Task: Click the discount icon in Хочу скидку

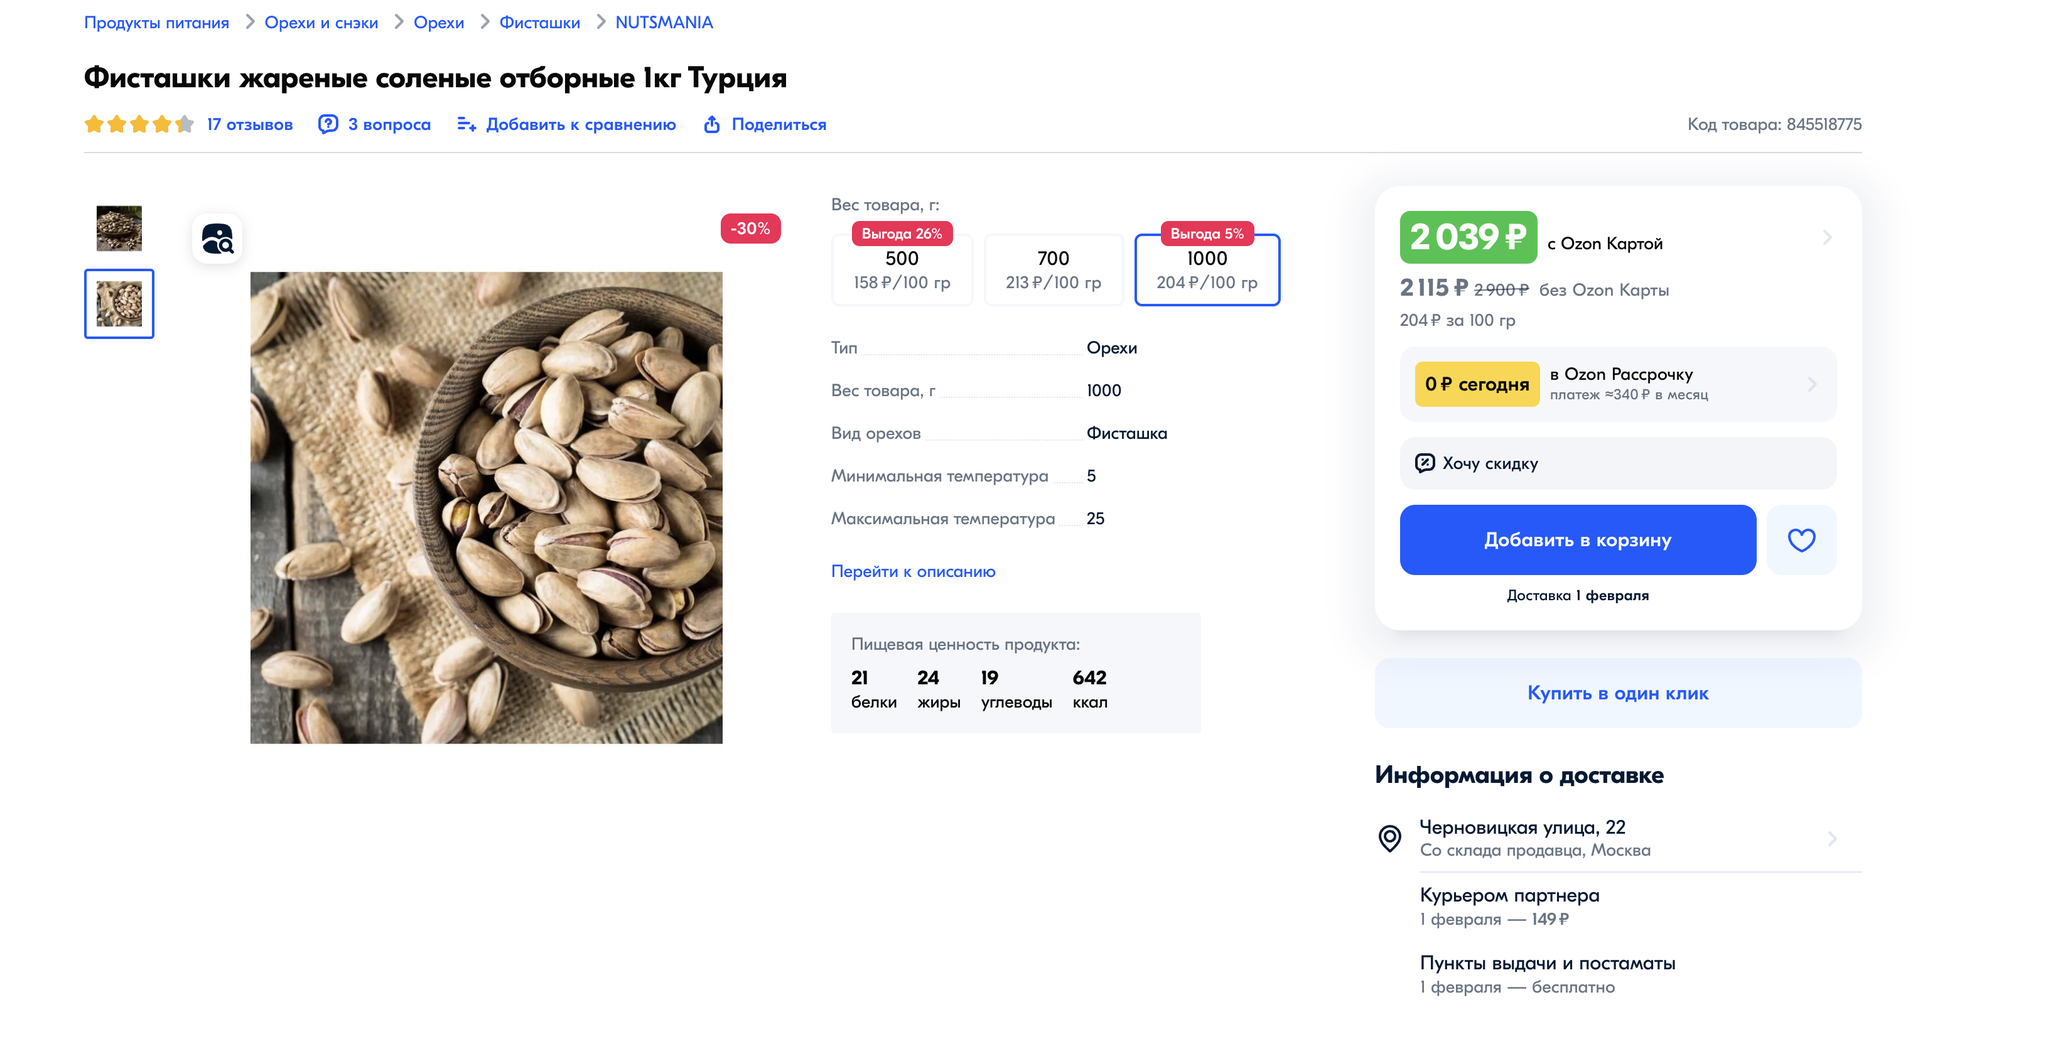Action: (1425, 463)
